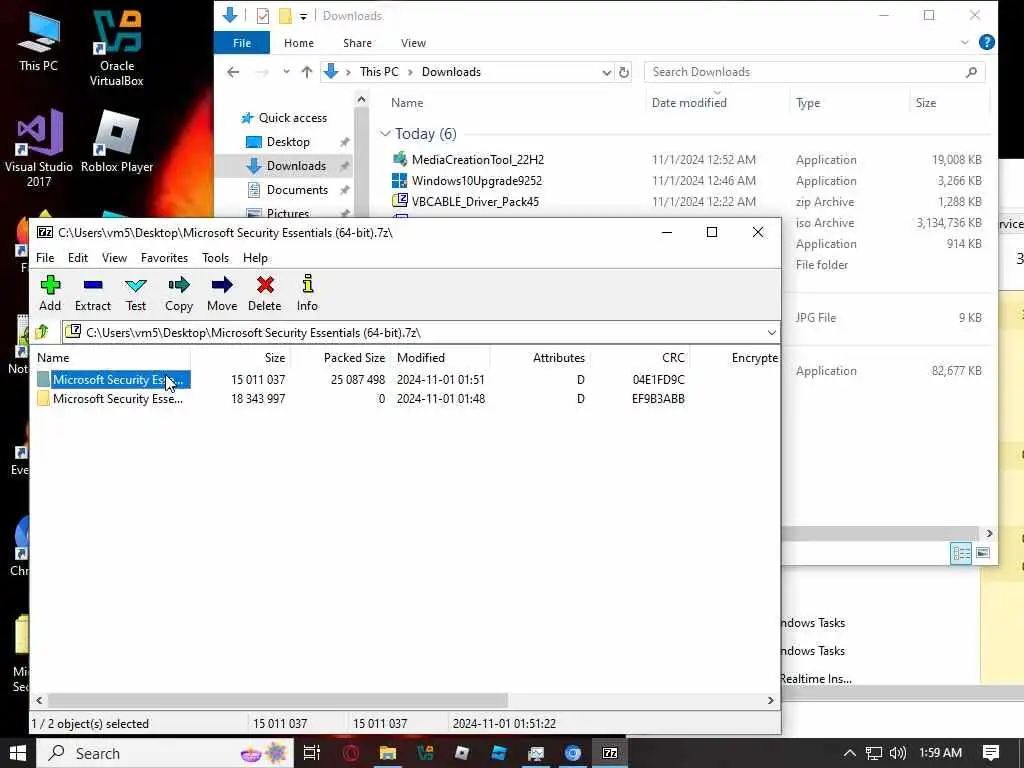
Task: Sort 7-Zip list by CRC column
Action: pos(673,358)
